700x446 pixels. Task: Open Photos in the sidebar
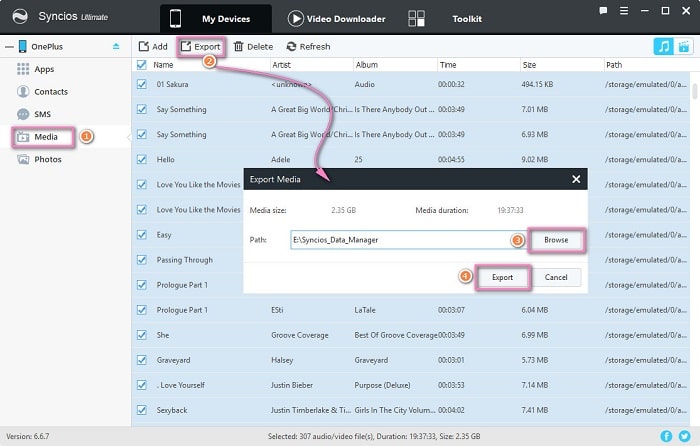pos(47,159)
